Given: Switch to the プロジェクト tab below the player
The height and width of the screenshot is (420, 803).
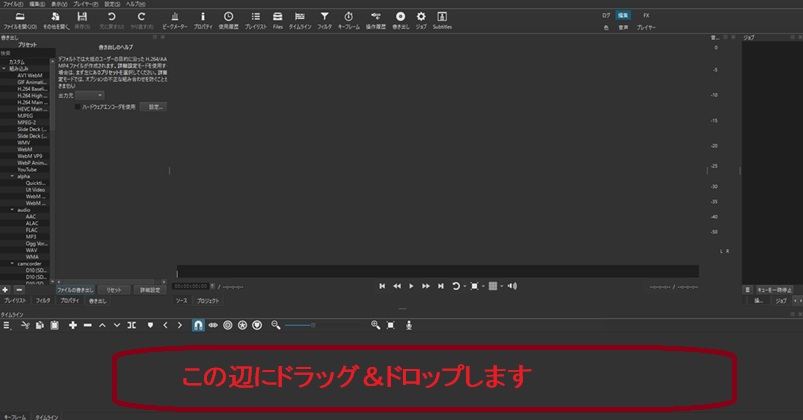Looking at the screenshot, I should 207,300.
